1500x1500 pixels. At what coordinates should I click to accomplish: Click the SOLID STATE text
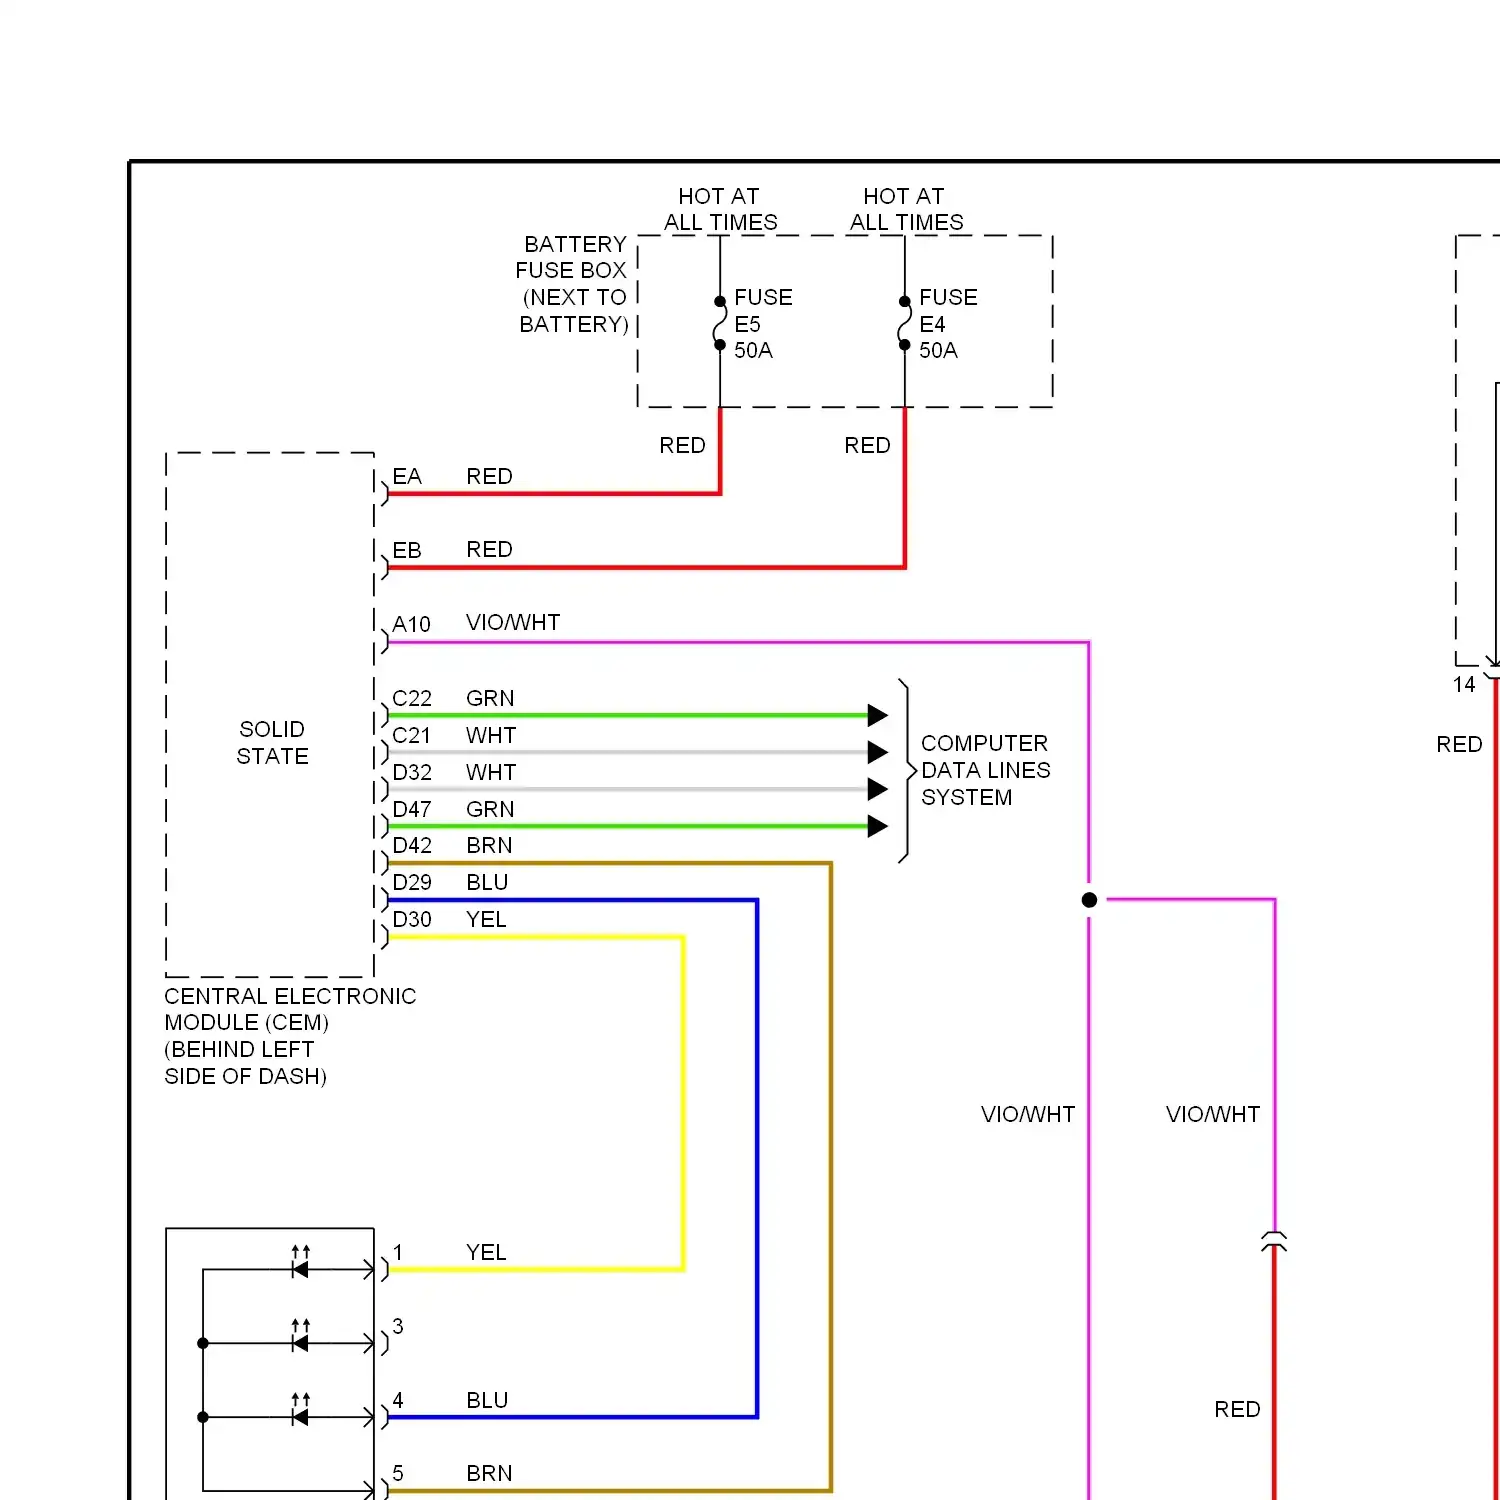[x=272, y=743]
